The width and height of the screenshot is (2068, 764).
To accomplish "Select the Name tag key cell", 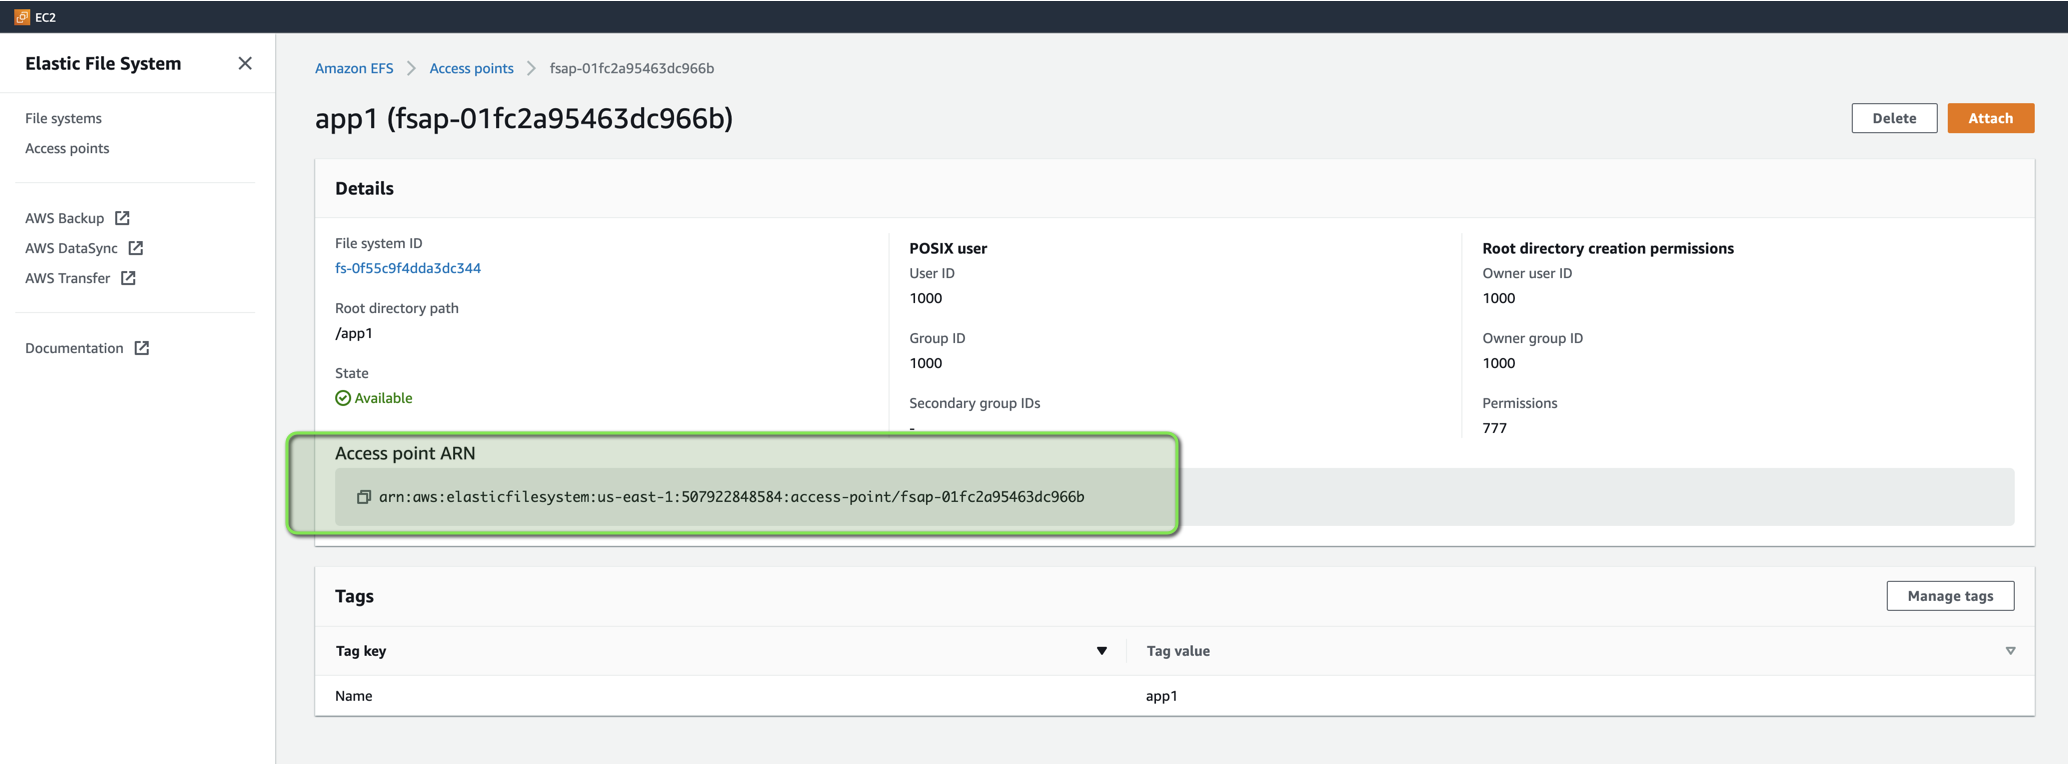I will 354,696.
